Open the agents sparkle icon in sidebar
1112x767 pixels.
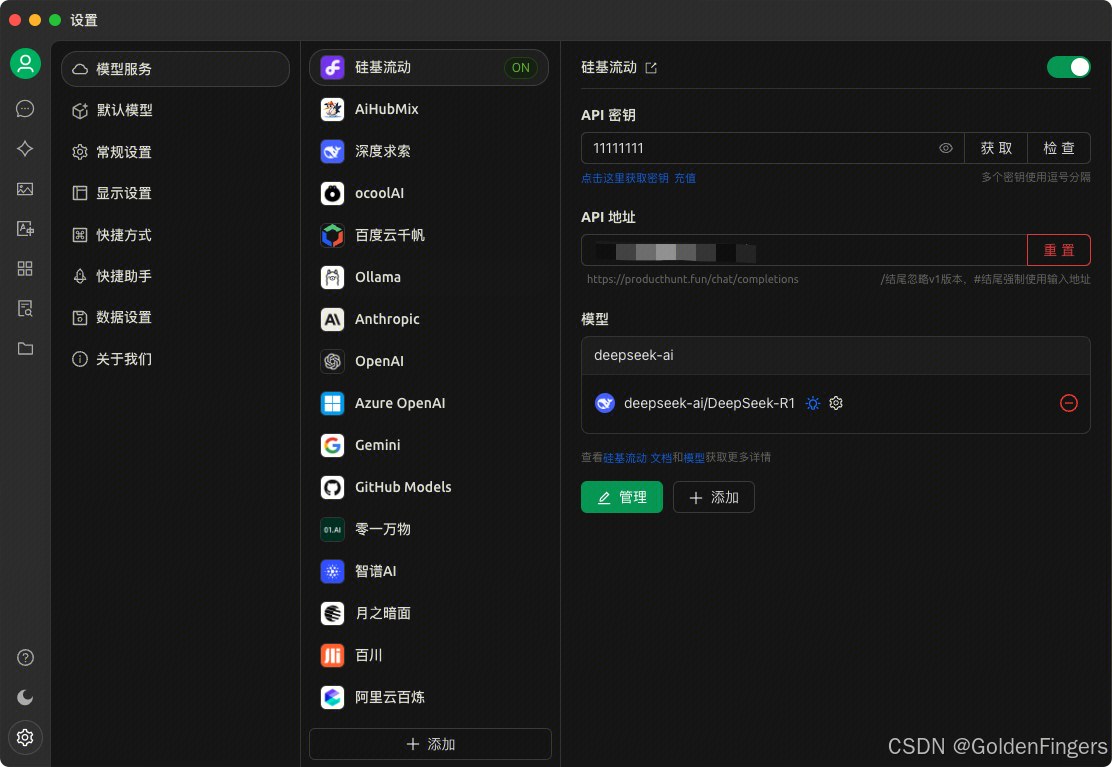[26, 148]
